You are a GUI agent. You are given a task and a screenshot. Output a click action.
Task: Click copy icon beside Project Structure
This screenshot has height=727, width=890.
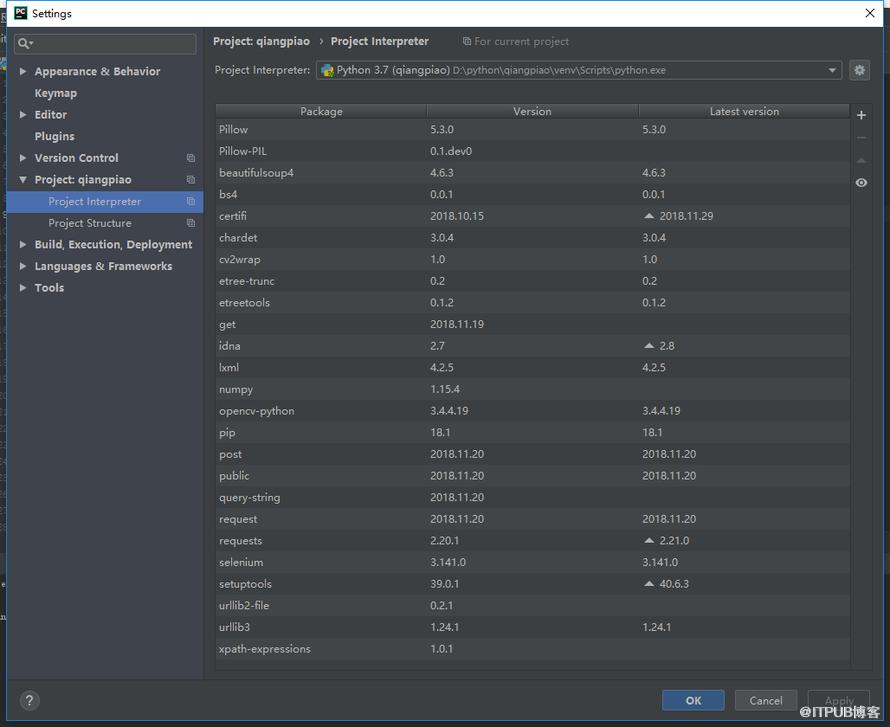coord(191,223)
